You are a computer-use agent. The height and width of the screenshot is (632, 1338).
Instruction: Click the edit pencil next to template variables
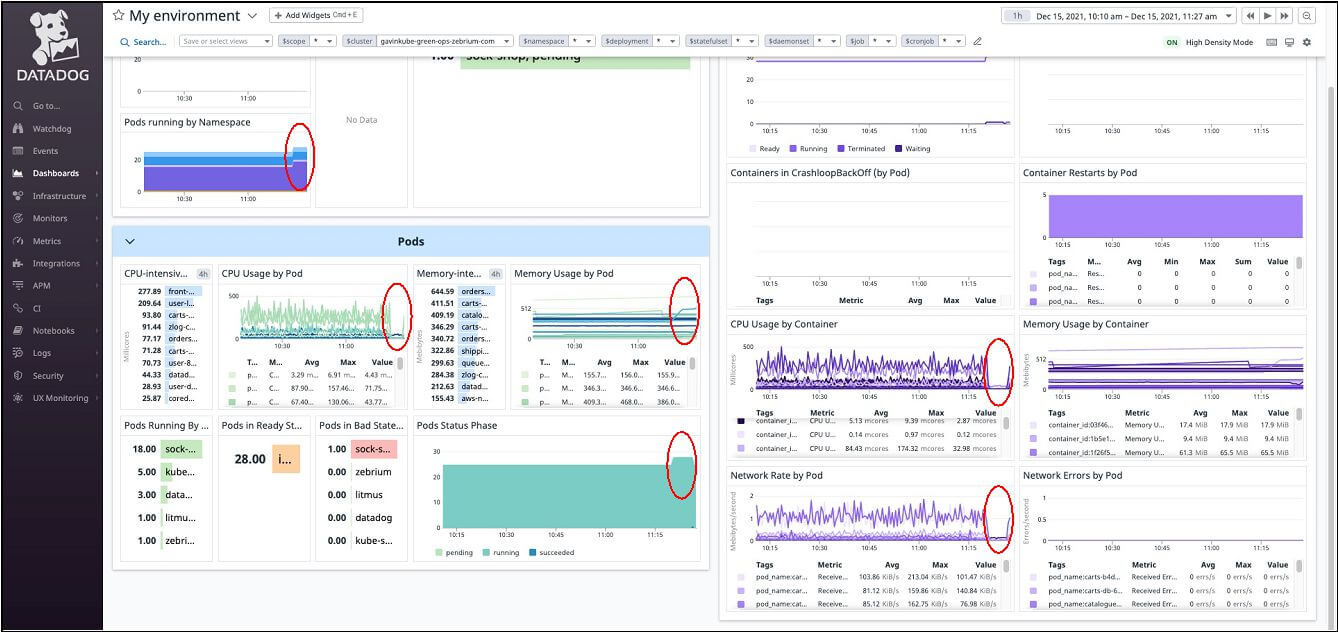coord(977,42)
